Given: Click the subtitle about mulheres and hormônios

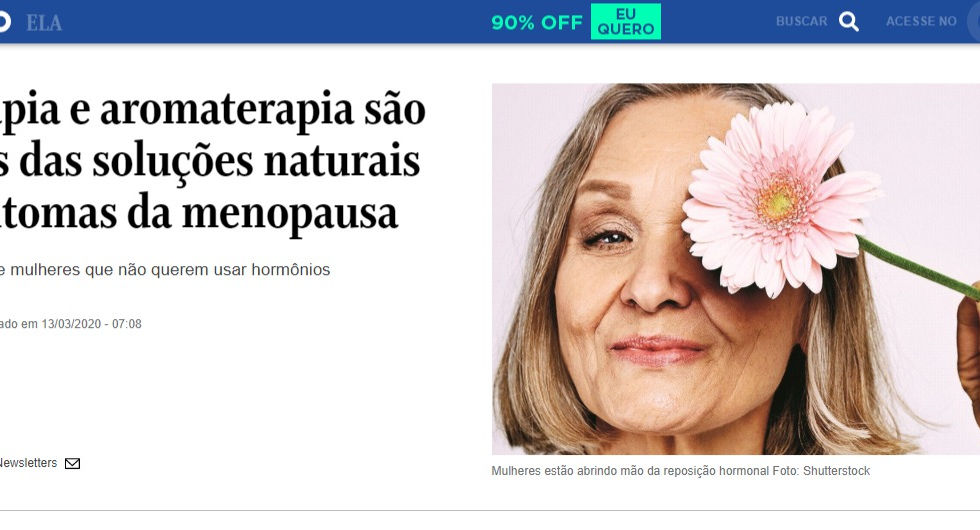Looking at the screenshot, I should [165, 269].
